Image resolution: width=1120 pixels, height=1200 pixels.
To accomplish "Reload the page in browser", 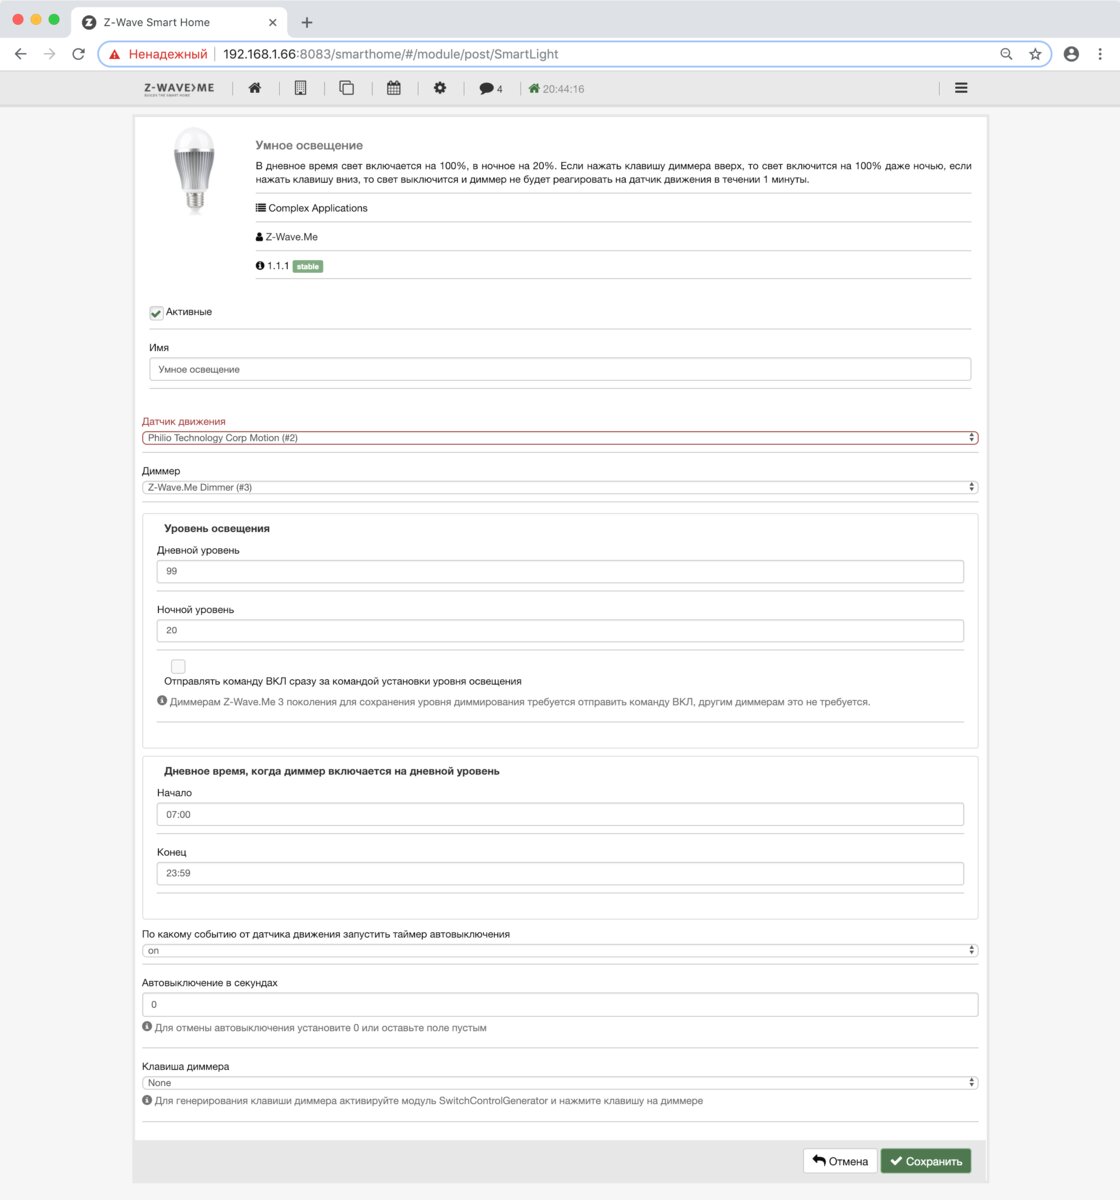I will pos(78,54).
